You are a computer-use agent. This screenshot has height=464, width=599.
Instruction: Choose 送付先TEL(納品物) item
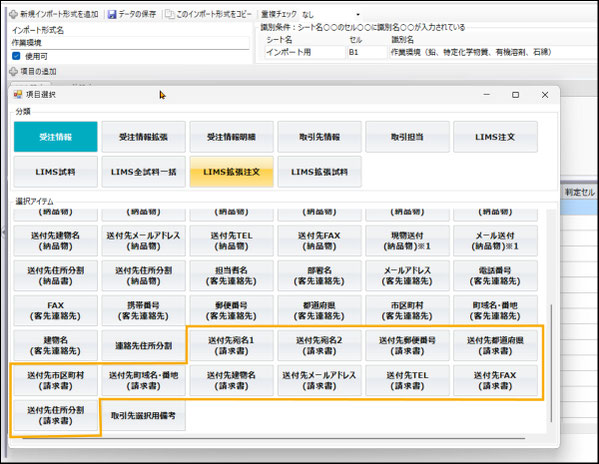point(232,241)
